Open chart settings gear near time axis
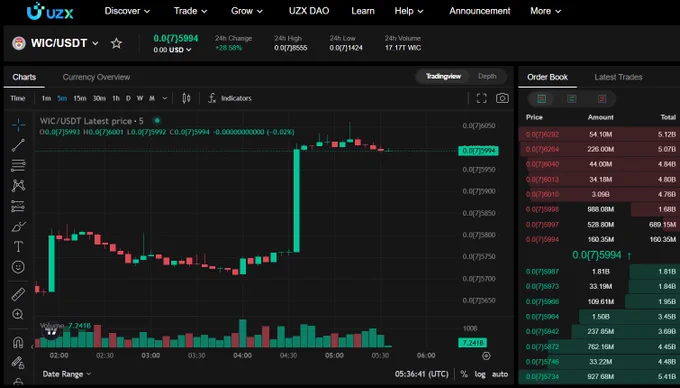The width and height of the screenshot is (680, 388). [x=486, y=356]
